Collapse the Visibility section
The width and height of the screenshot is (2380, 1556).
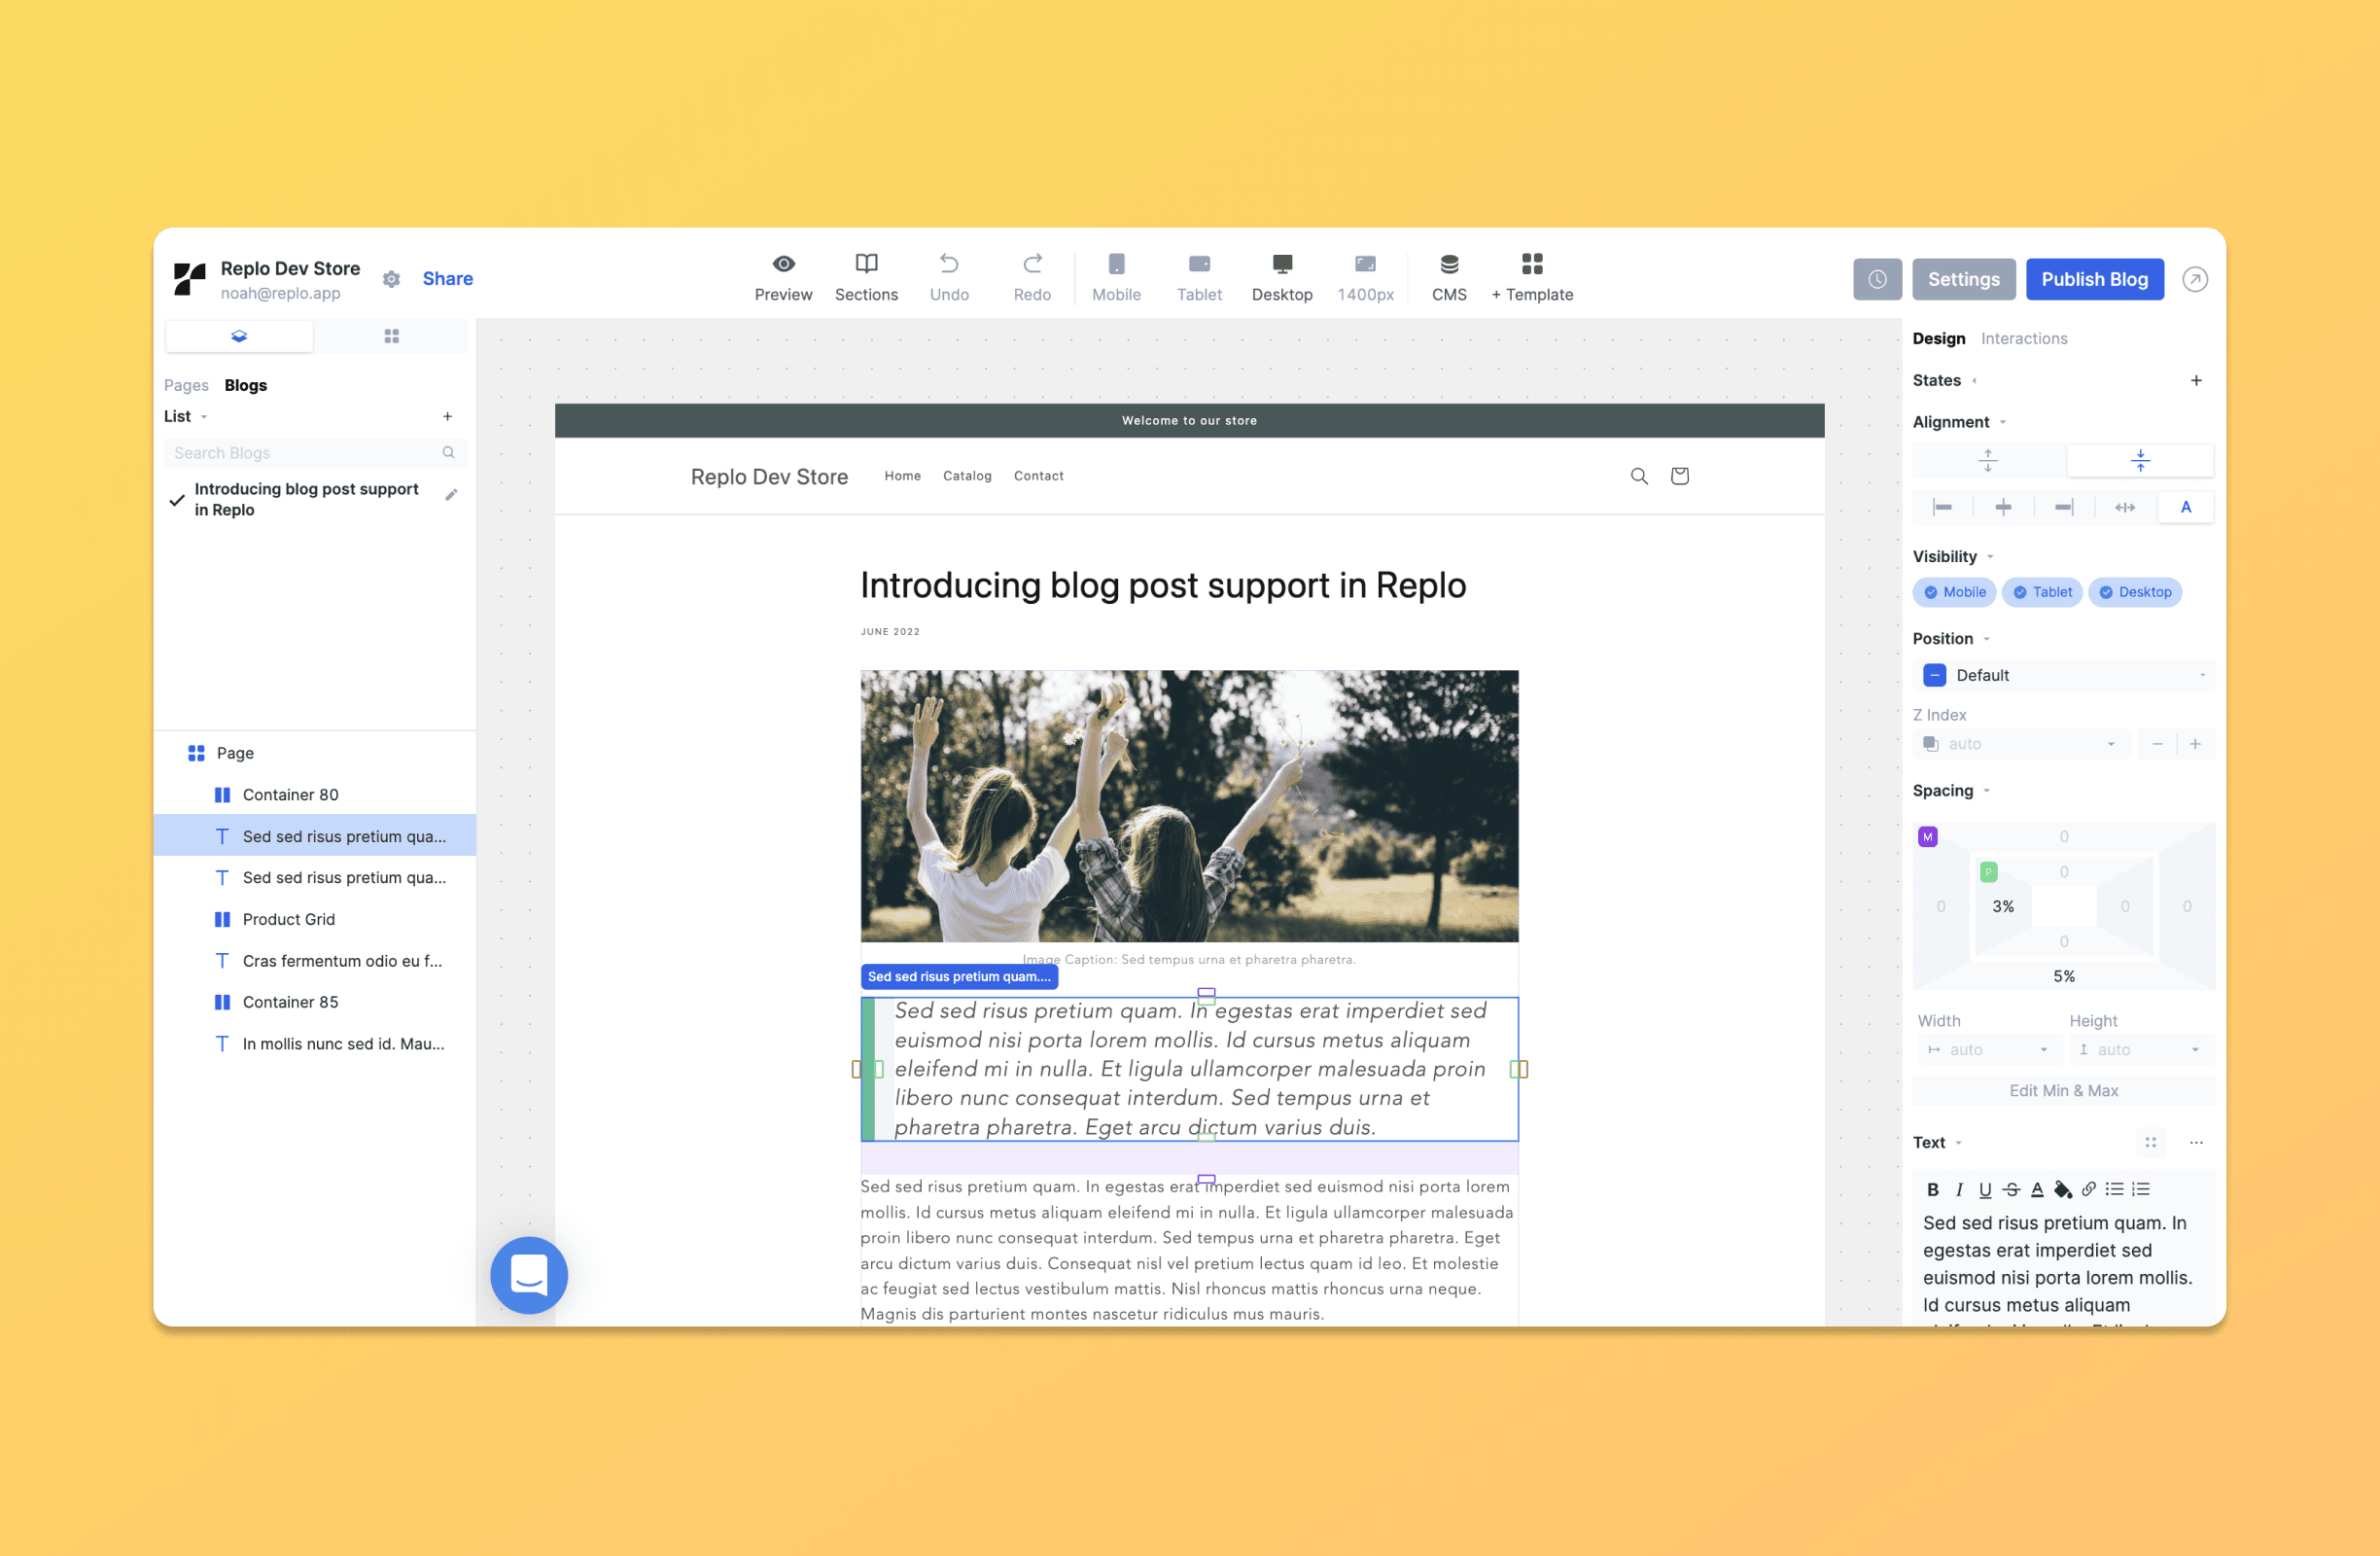click(x=1953, y=556)
